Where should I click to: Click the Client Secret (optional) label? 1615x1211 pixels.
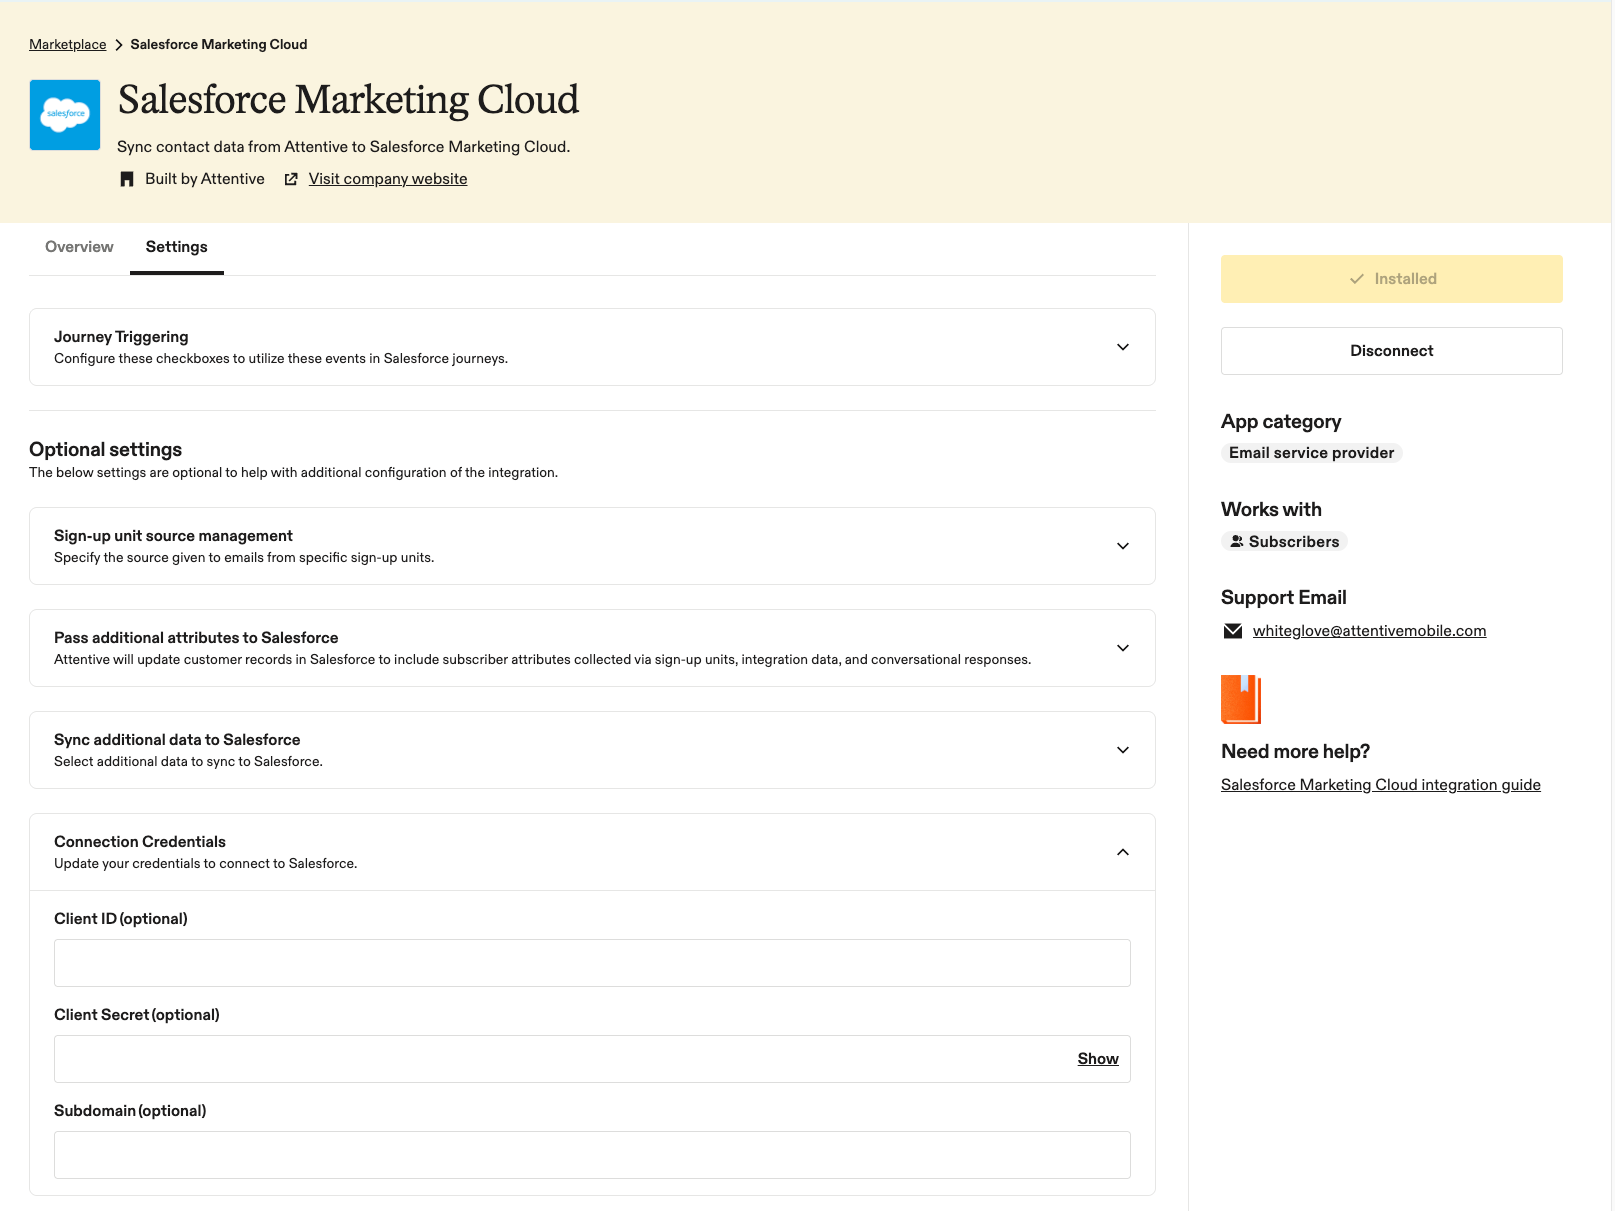(x=137, y=1015)
